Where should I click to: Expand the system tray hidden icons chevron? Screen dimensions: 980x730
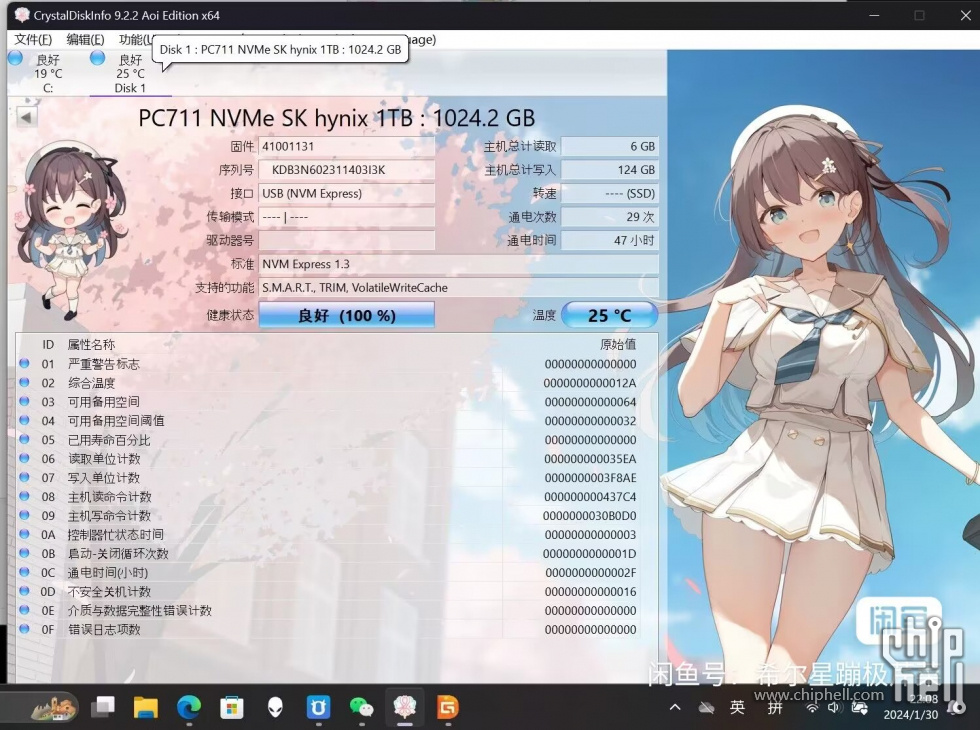(675, 708)
